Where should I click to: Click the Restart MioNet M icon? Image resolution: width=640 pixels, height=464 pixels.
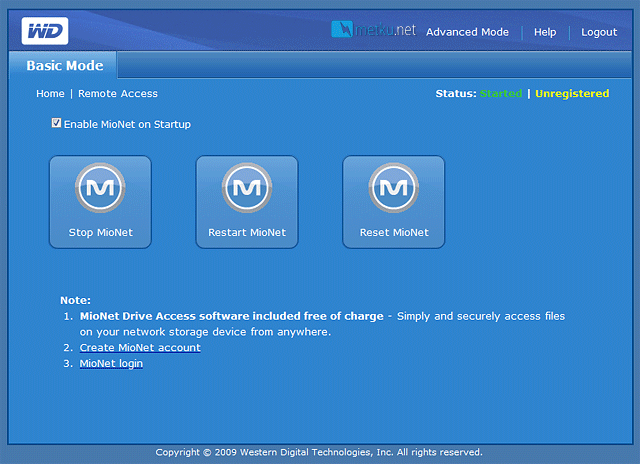pos(247,188)
